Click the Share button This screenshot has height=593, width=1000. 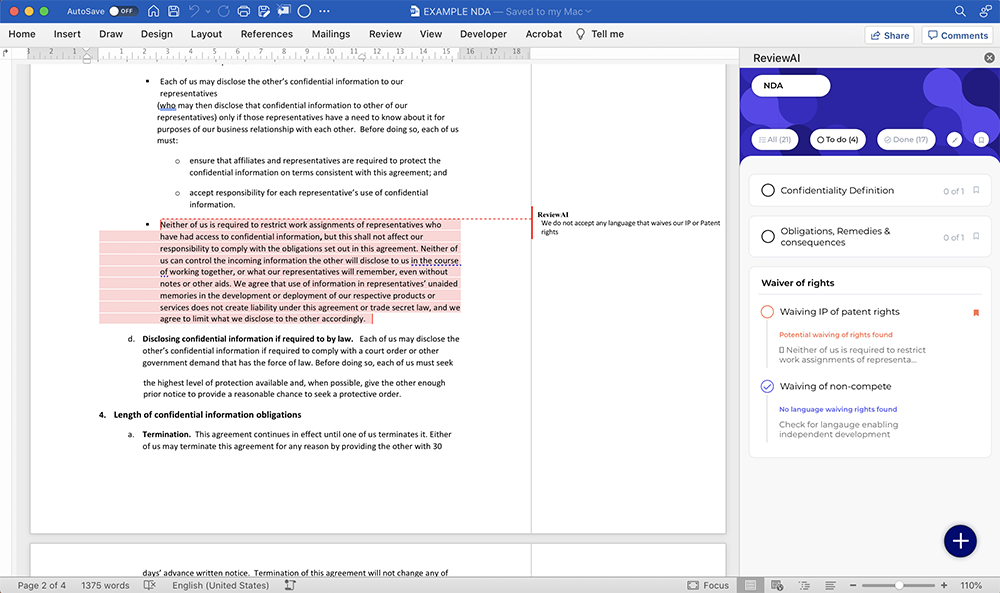click(890, 35)
